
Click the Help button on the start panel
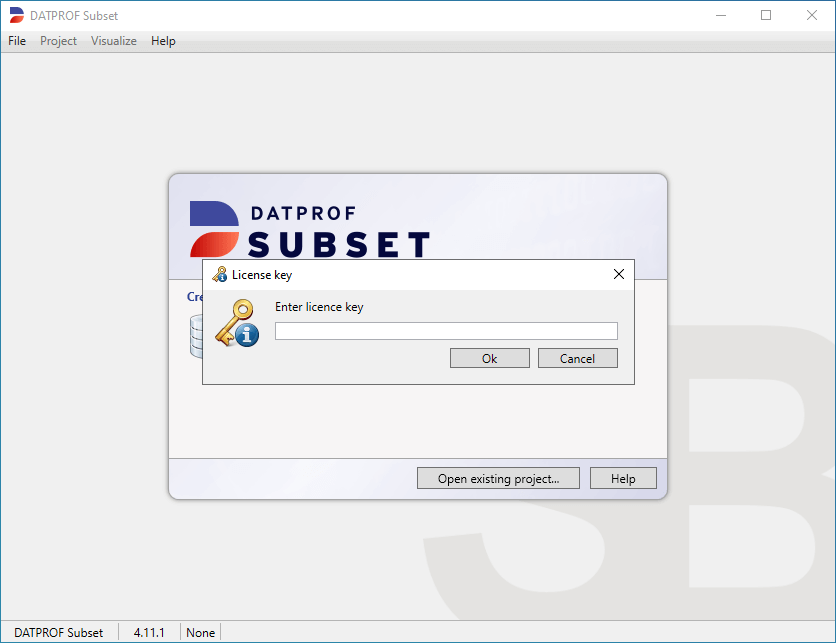623,479
